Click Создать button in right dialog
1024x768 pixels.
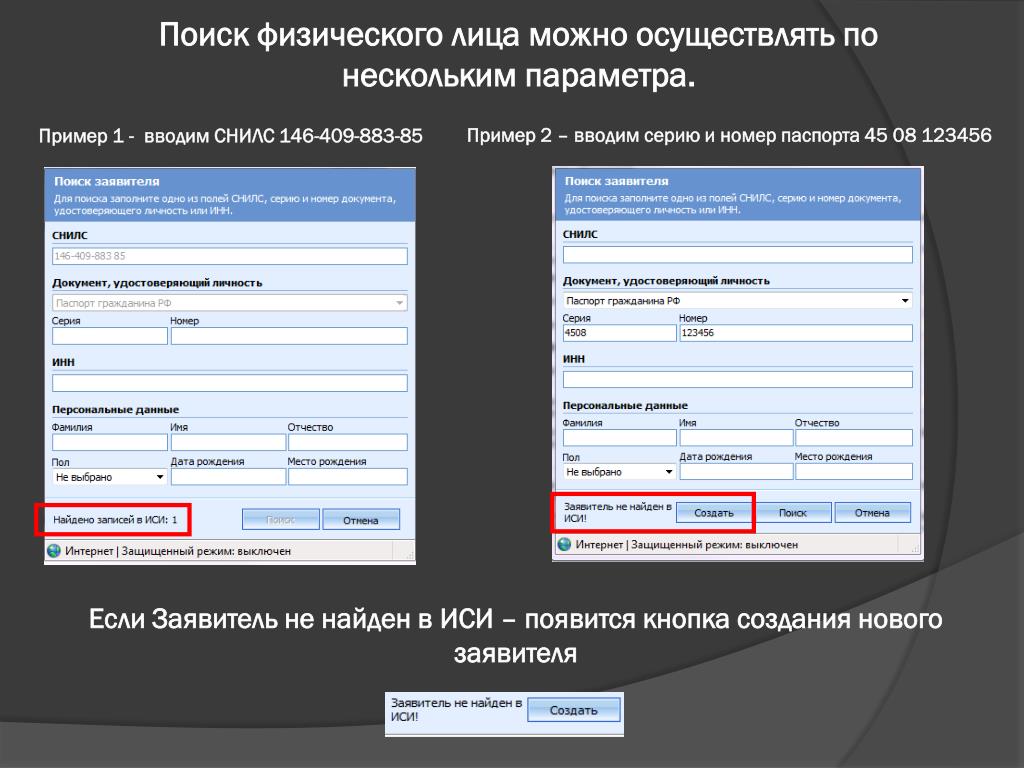[x=714, y=513]
